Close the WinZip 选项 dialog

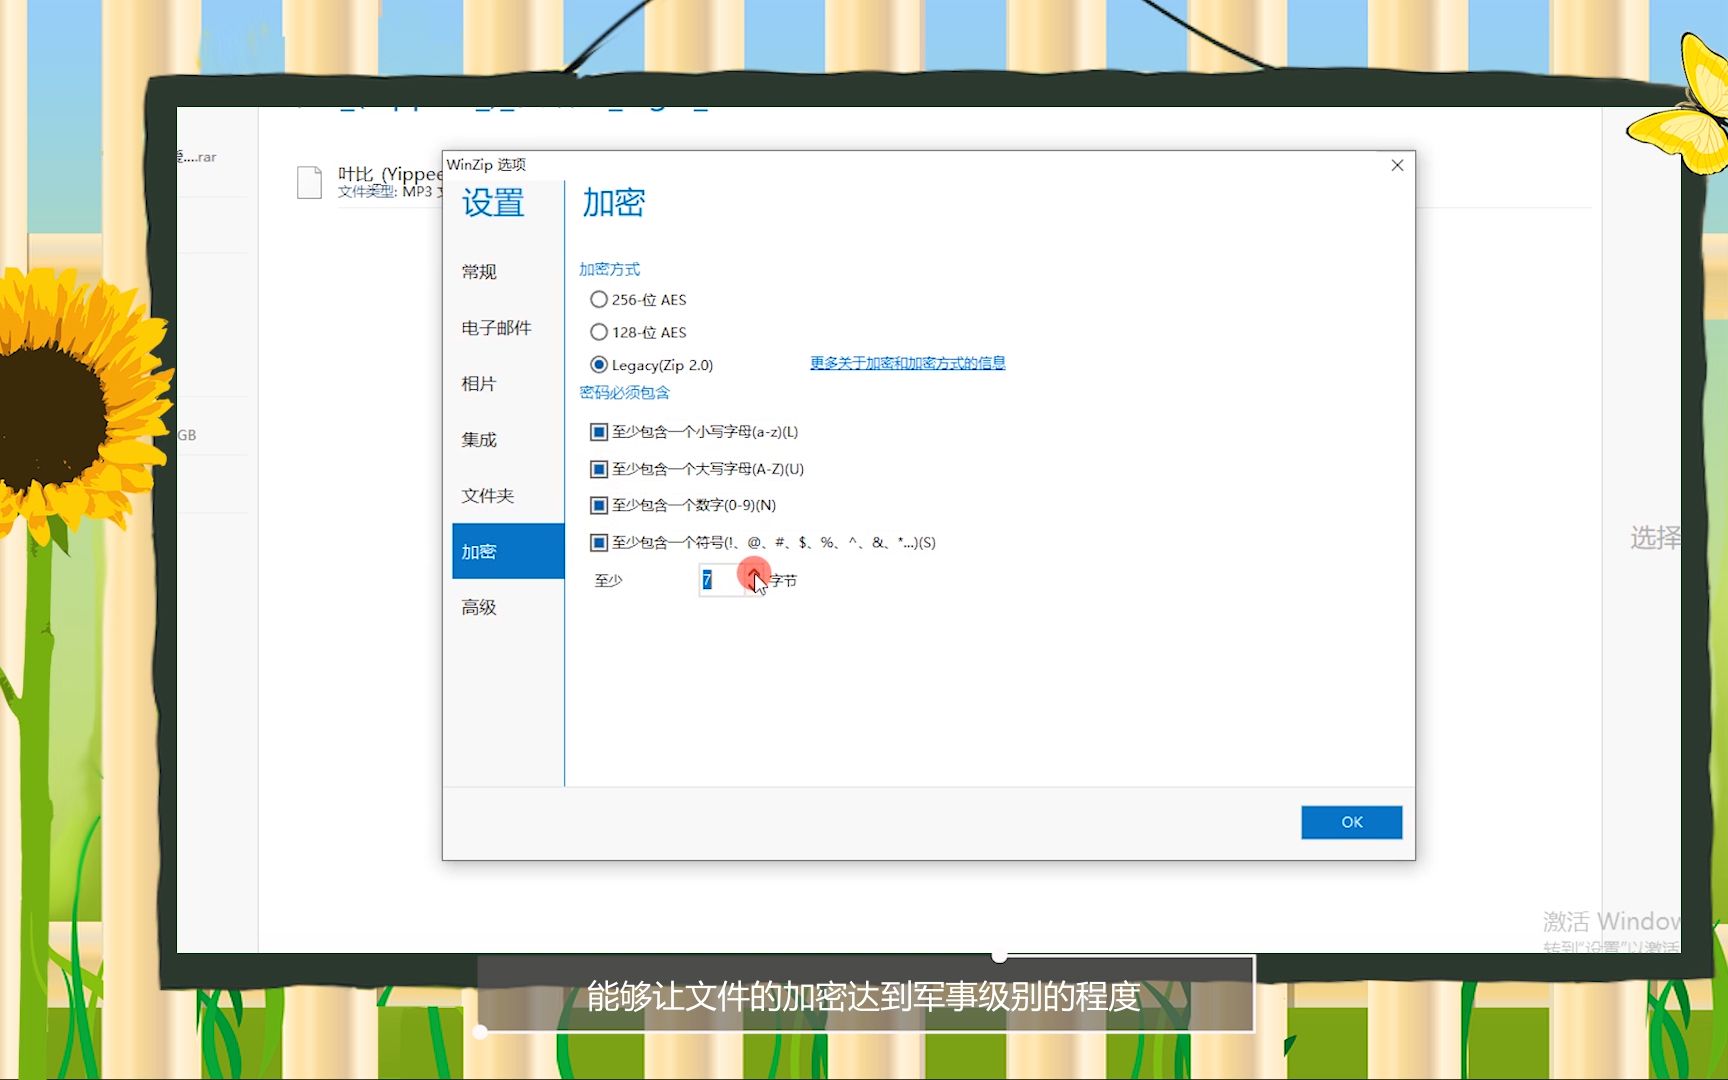pos(1397,165)
